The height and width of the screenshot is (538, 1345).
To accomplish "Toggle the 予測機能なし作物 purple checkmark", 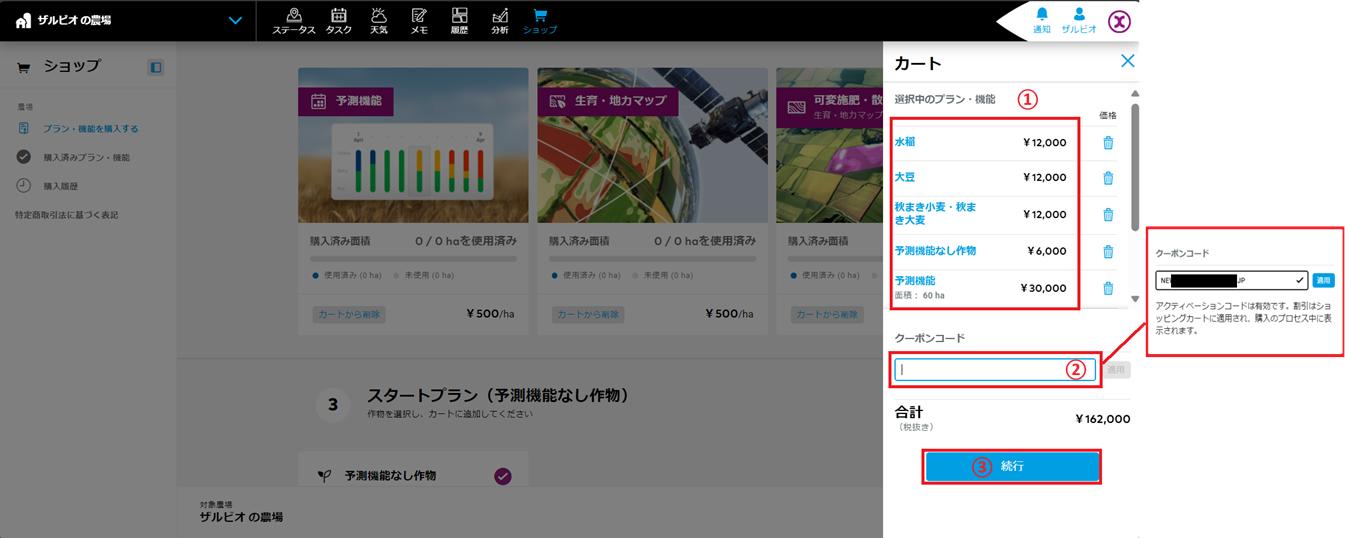I will click(503, 476).
